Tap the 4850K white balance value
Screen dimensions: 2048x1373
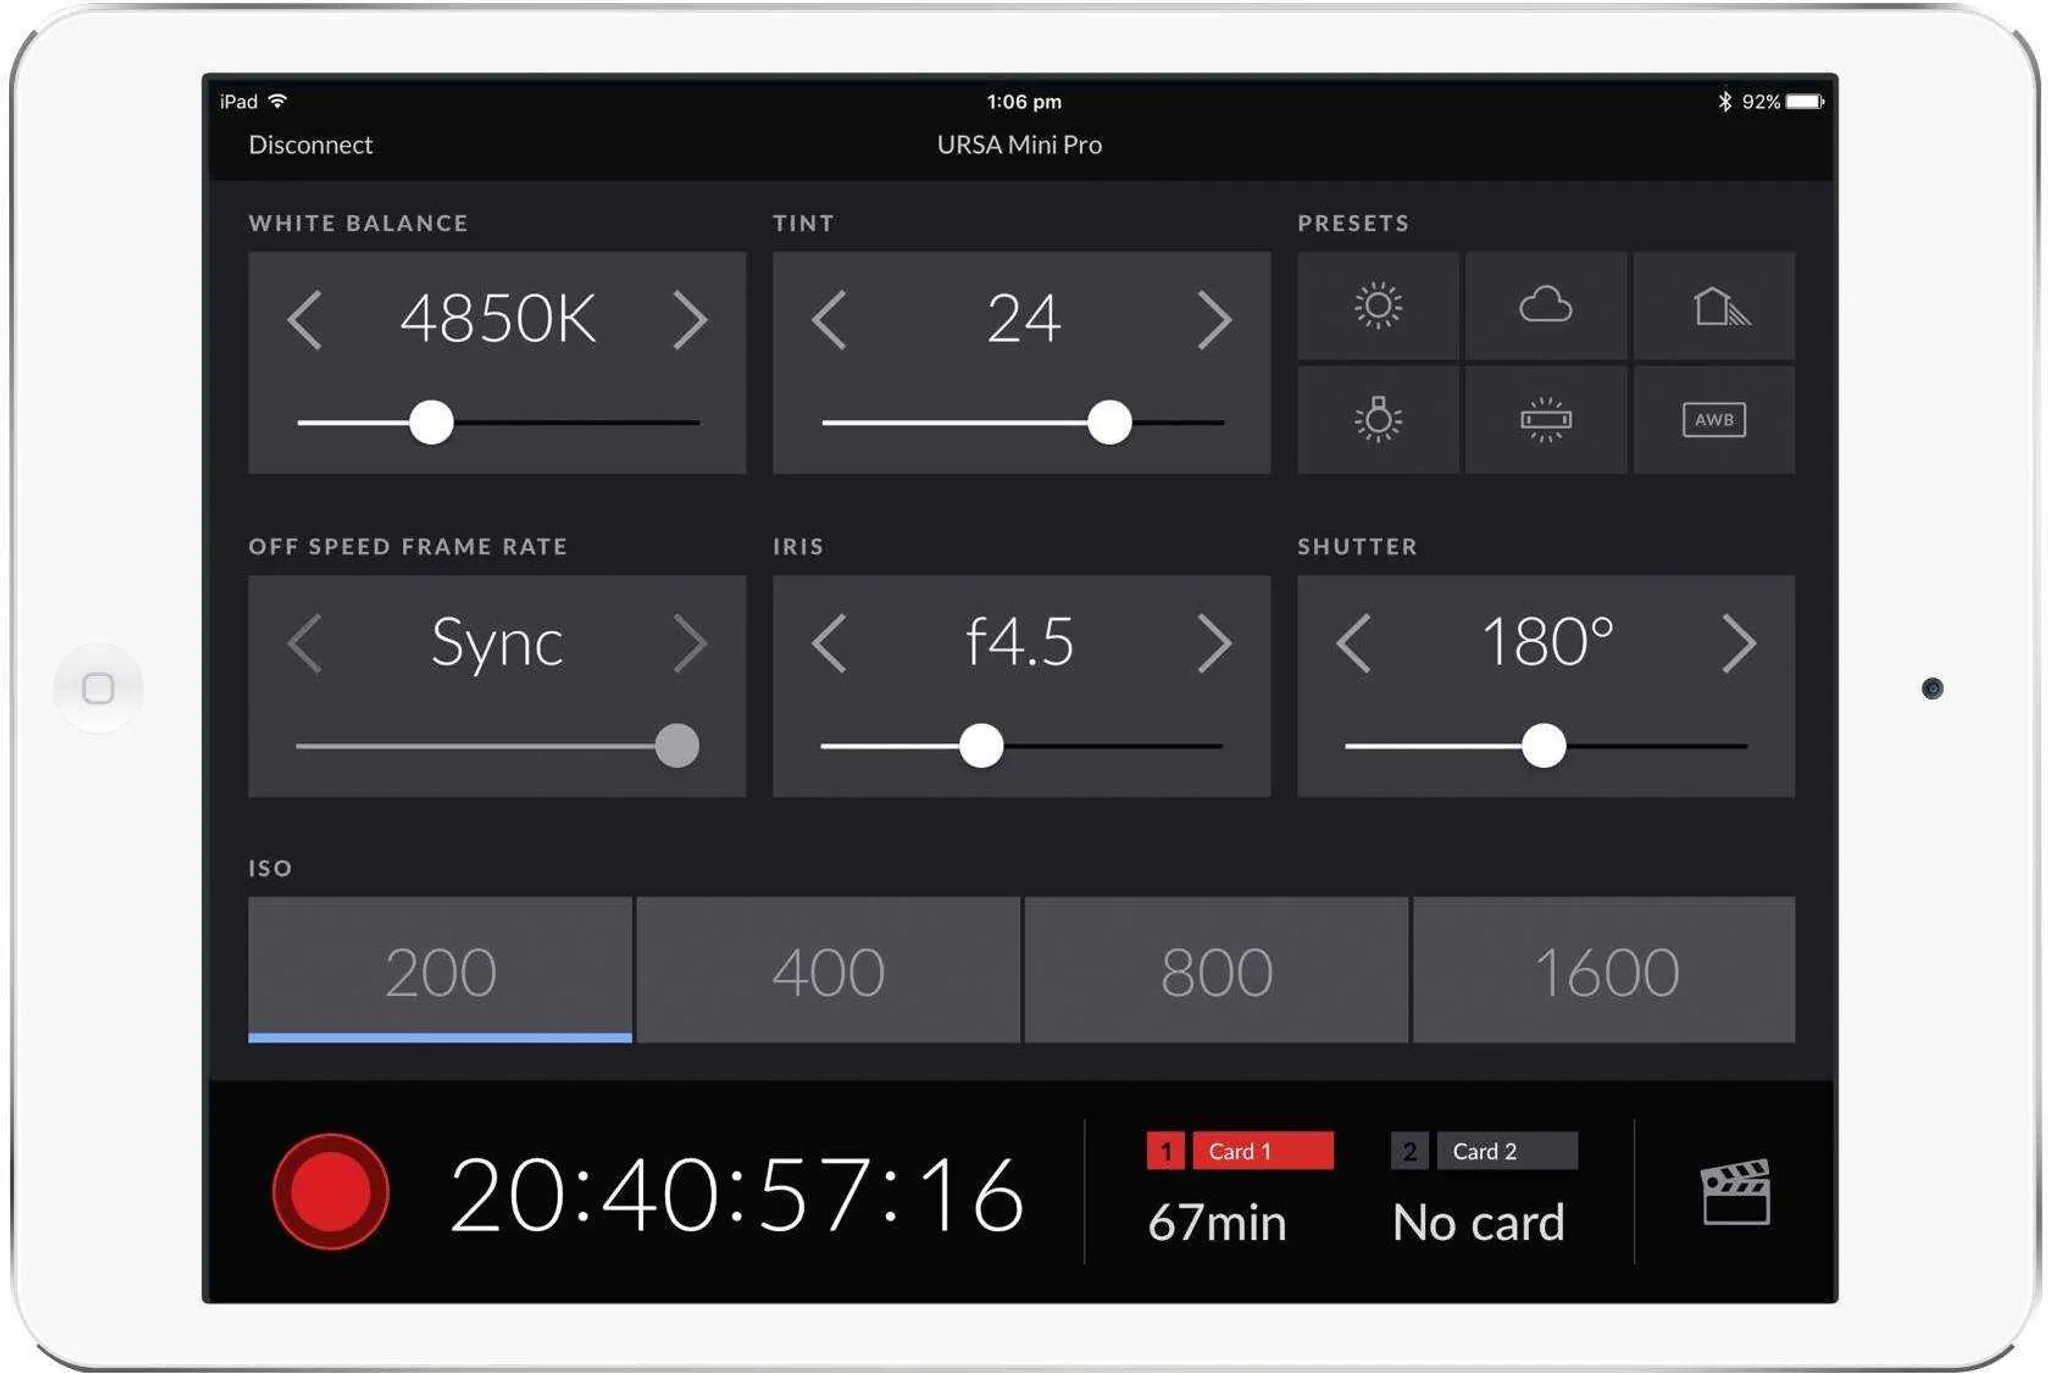coord(497,319)
